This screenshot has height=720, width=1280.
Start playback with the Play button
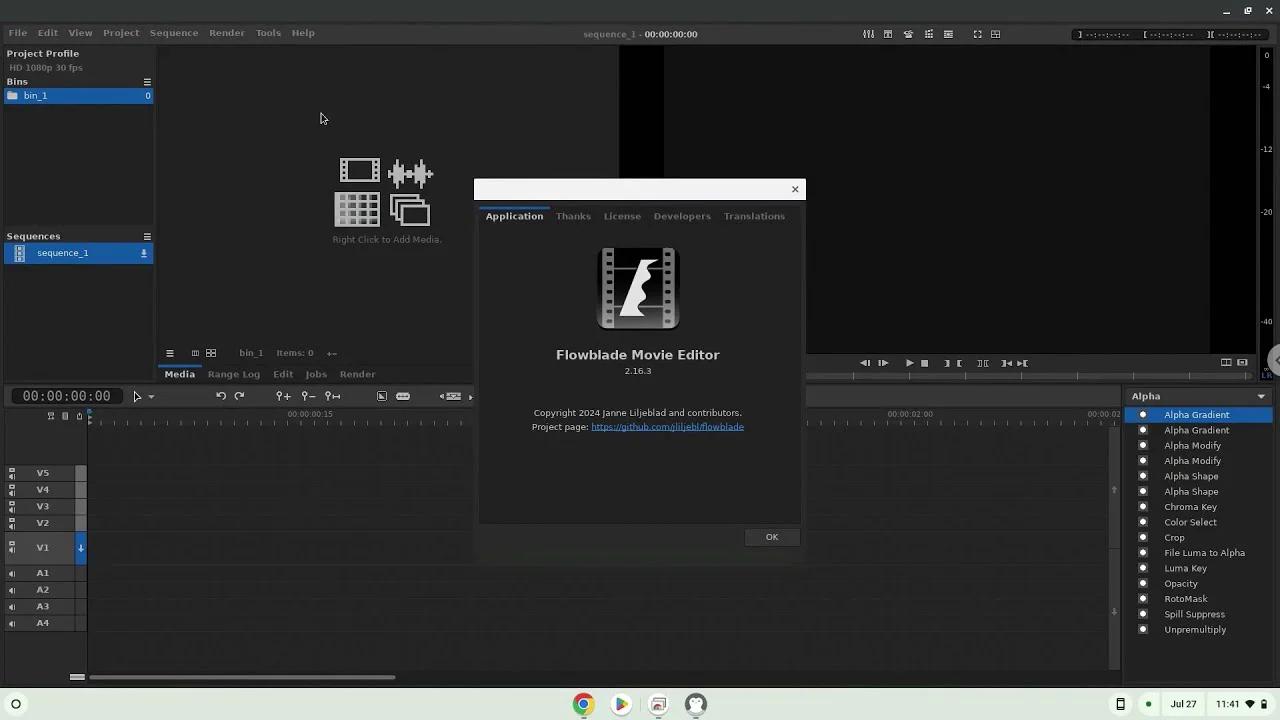(909, 363)
